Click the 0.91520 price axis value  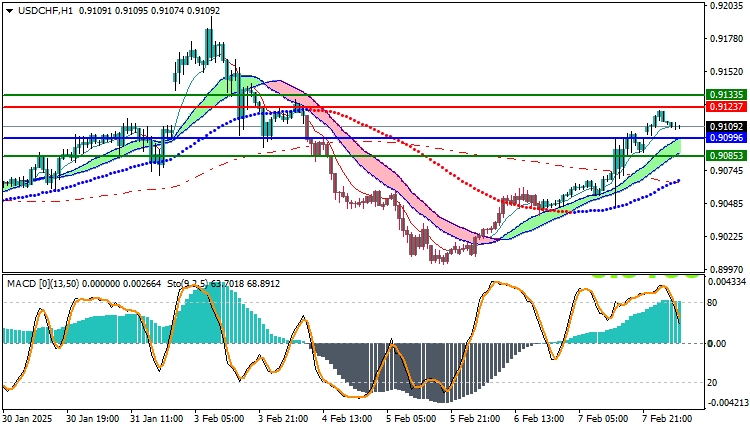[x=727, y=72]
